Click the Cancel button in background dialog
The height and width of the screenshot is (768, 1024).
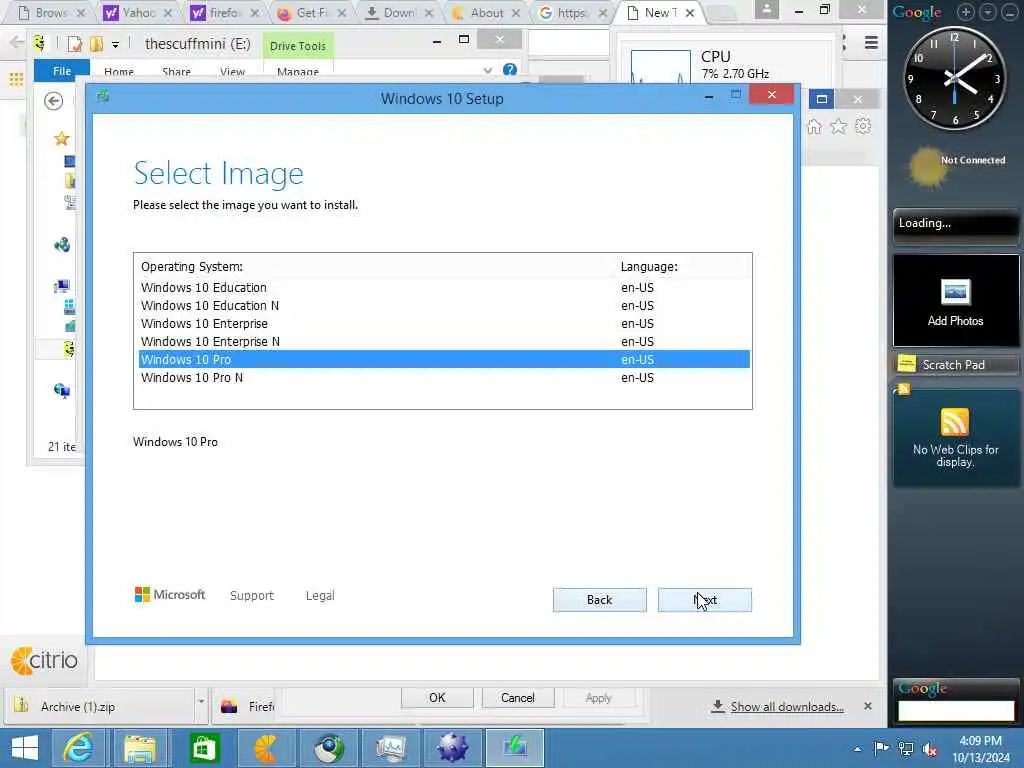point(518,697)
